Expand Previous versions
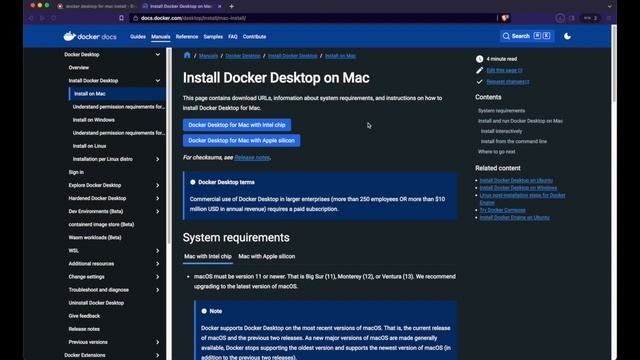640x360 pixels. coord(158,342)
